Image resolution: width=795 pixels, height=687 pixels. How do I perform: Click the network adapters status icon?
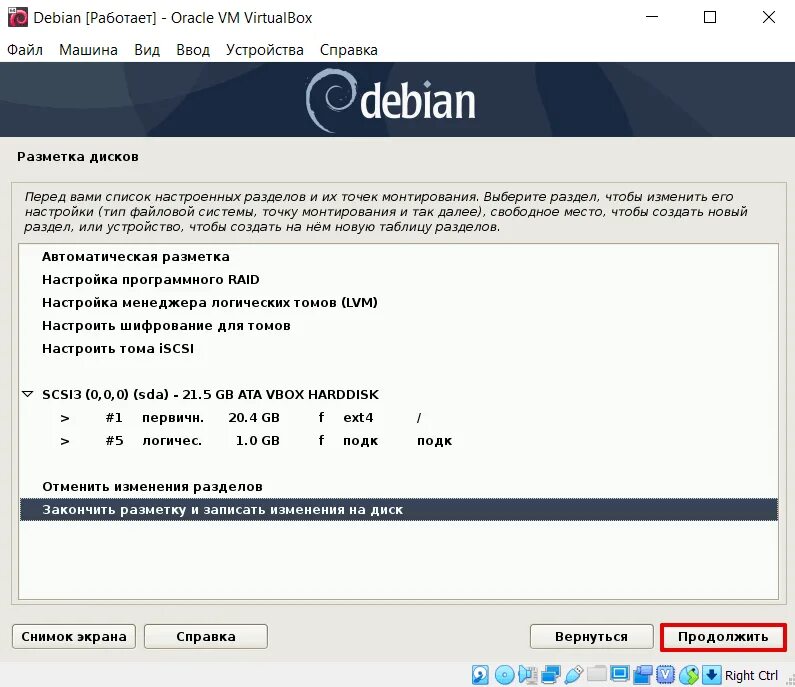tap(551, 675)
